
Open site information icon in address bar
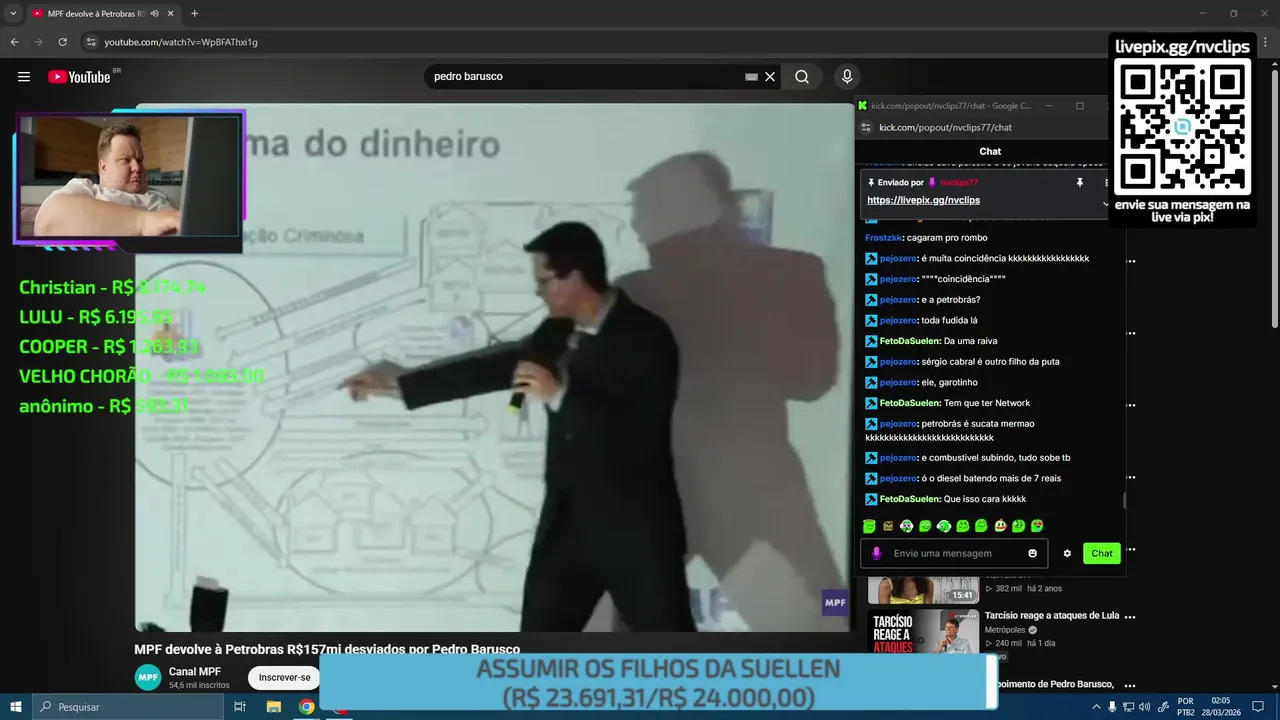click(91, 42)
